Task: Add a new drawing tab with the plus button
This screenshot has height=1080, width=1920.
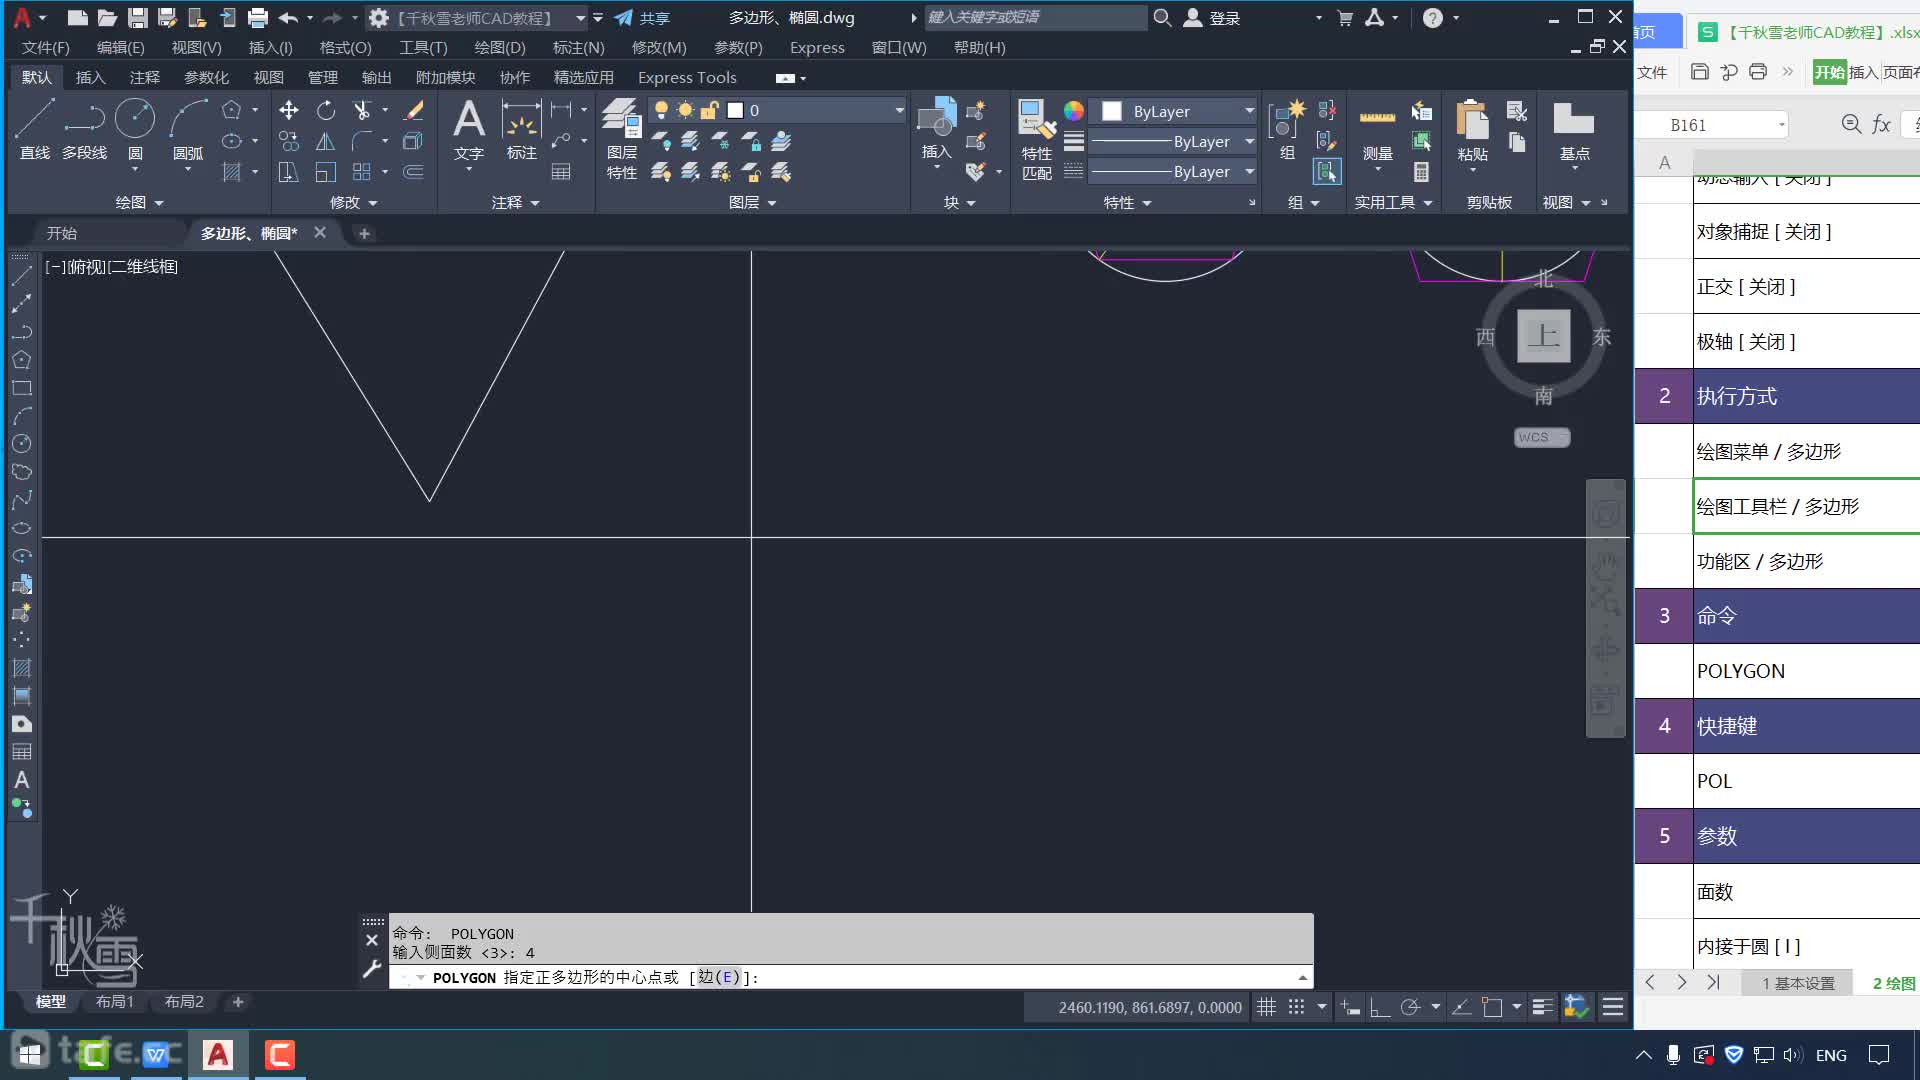Action: click(x=364, y=233)
